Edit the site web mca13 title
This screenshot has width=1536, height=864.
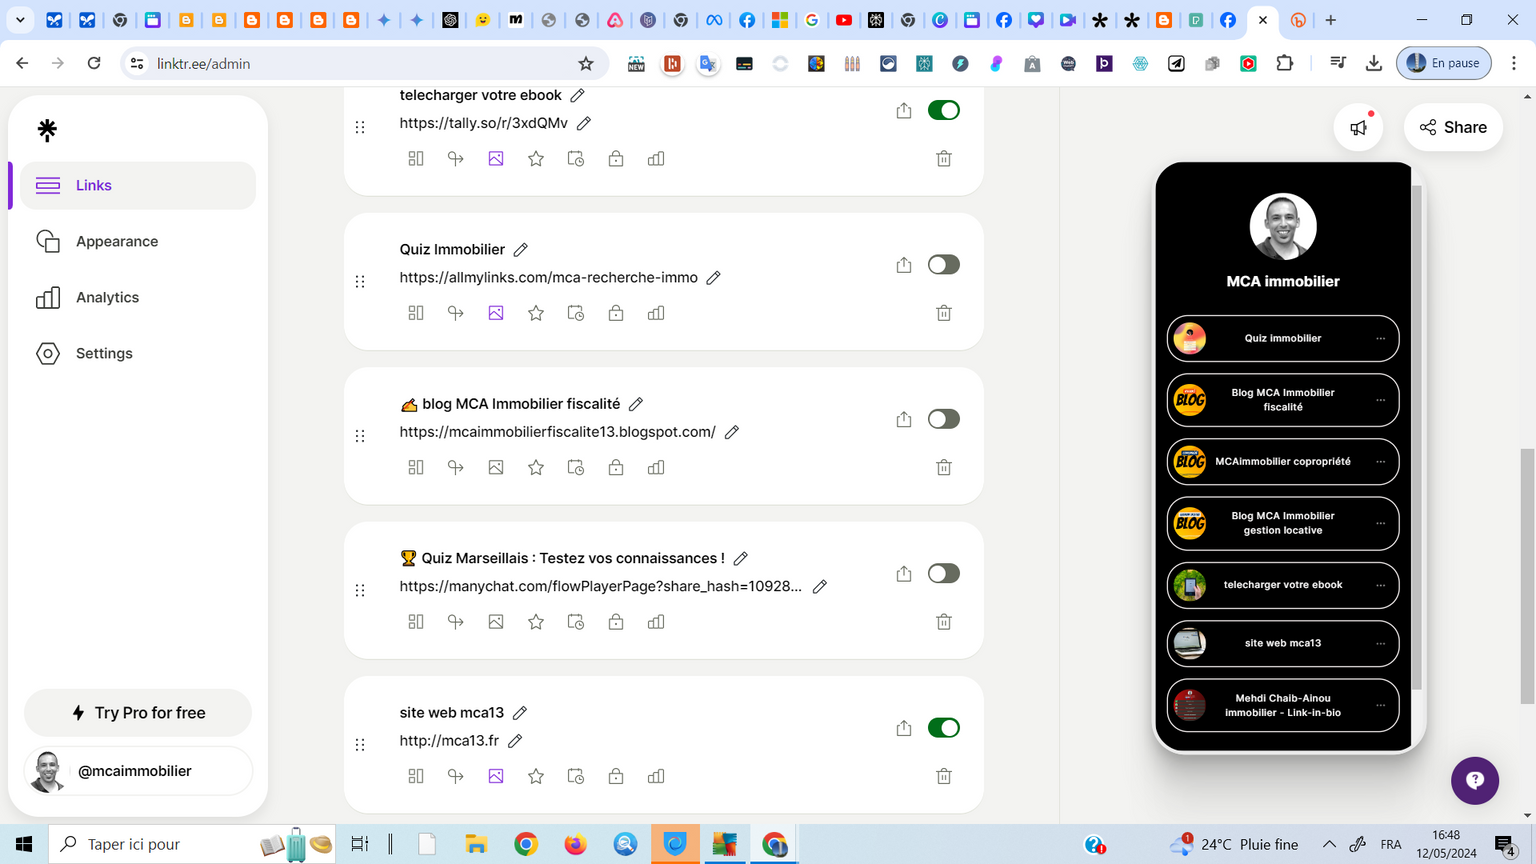(520, 713)
